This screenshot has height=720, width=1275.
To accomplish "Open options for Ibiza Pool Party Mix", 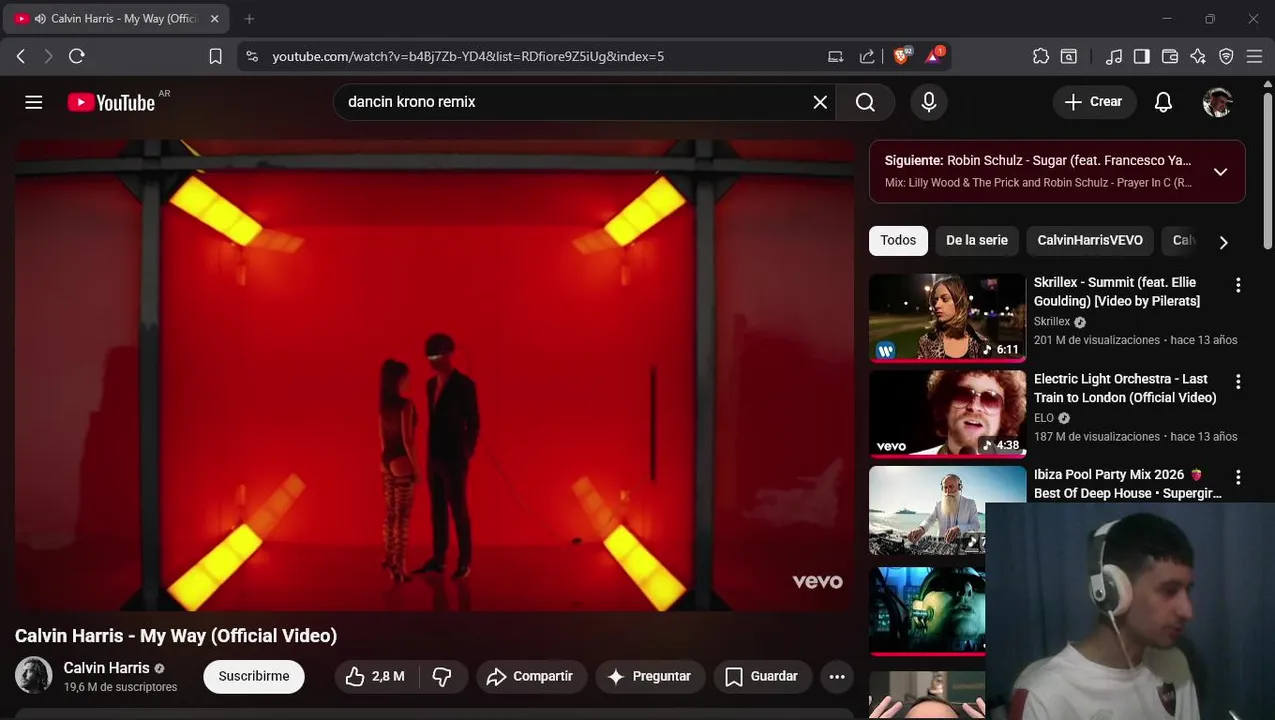I will tap(1238, 477).
